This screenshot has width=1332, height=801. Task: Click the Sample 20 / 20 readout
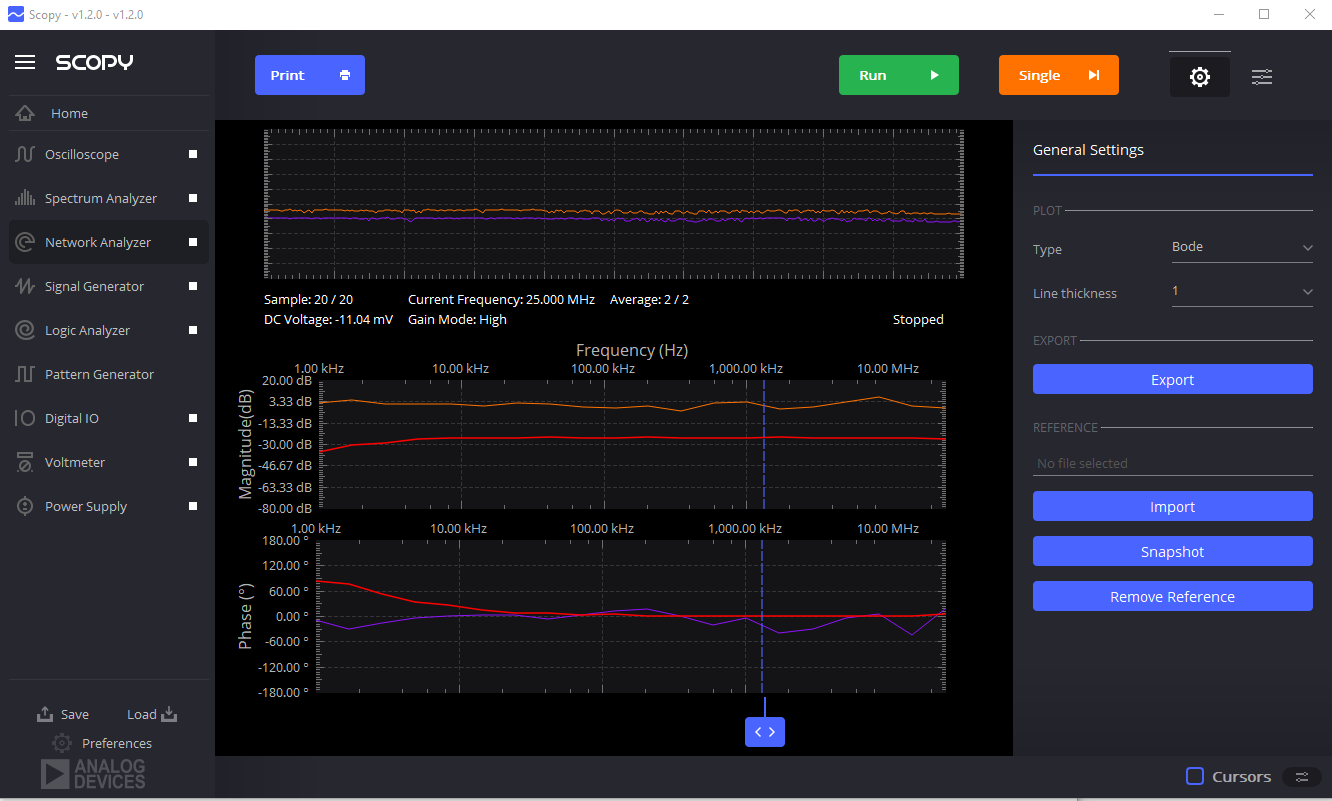[x=308, y=299]
